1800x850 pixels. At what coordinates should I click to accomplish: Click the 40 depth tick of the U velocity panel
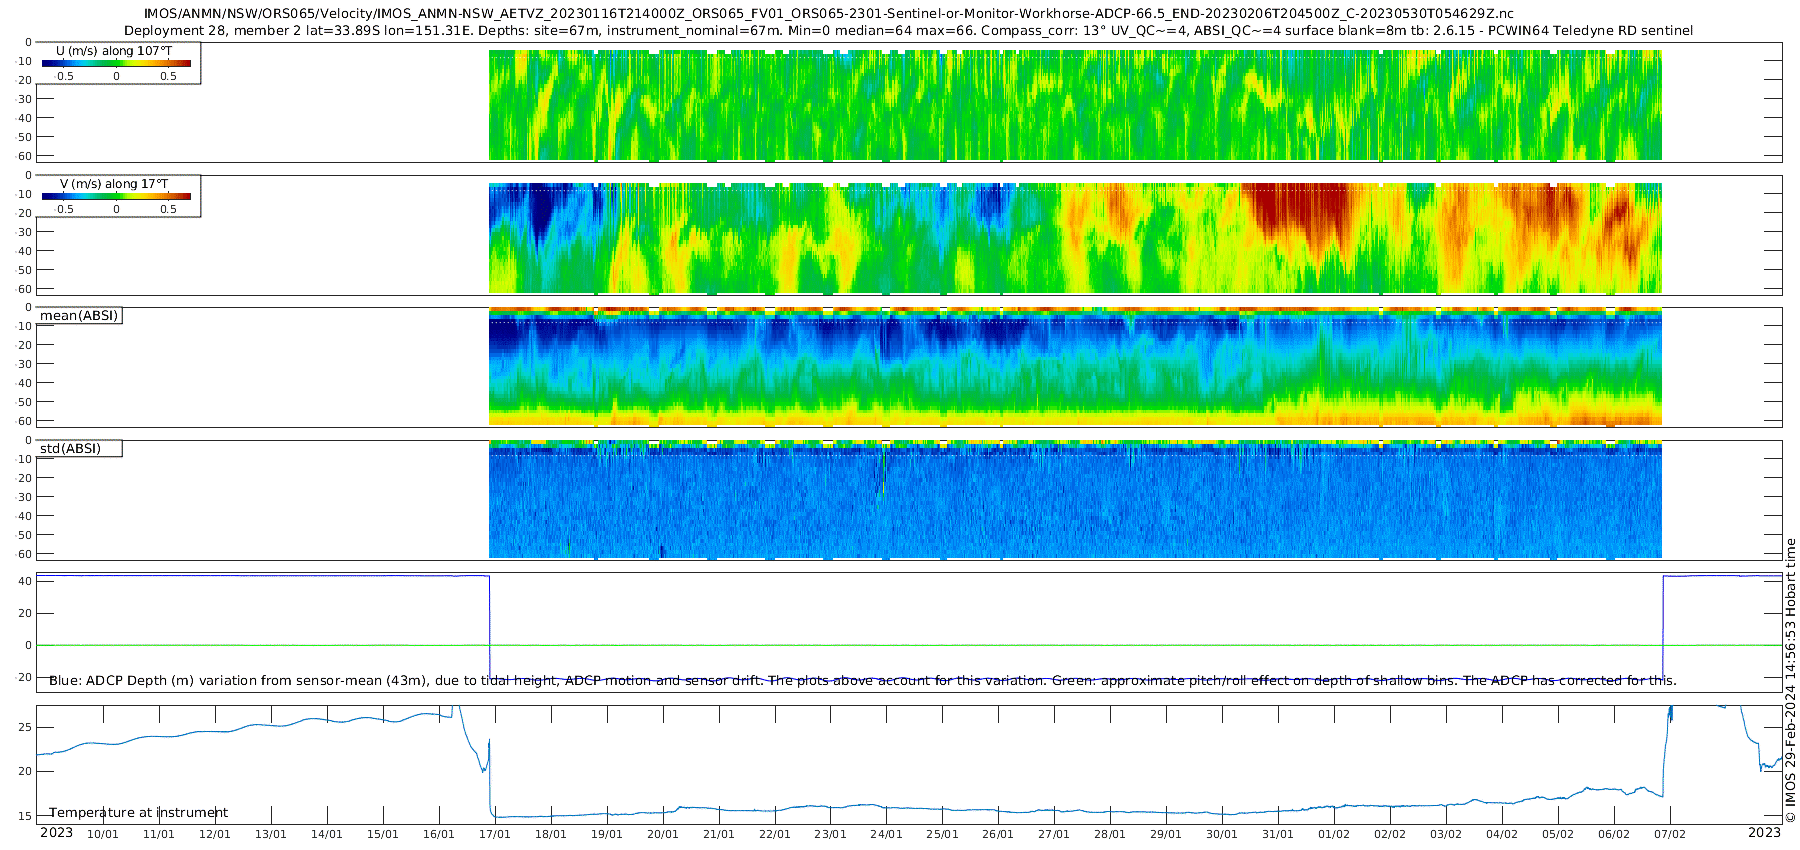point(25,118)
